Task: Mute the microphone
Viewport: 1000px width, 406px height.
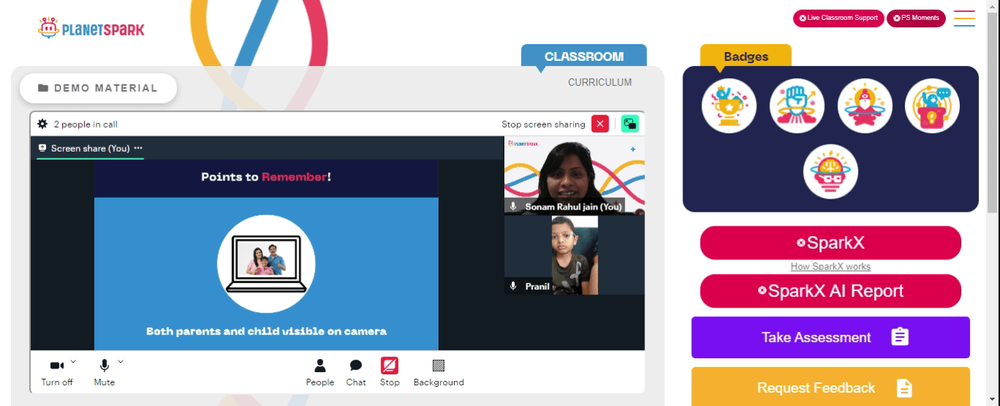Action: click(104, 372)
